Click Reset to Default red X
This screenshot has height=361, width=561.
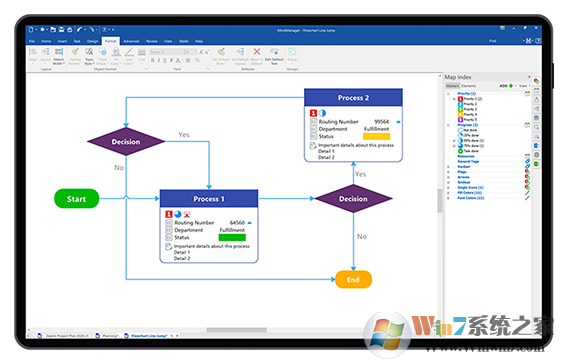(x=257, y=52)
